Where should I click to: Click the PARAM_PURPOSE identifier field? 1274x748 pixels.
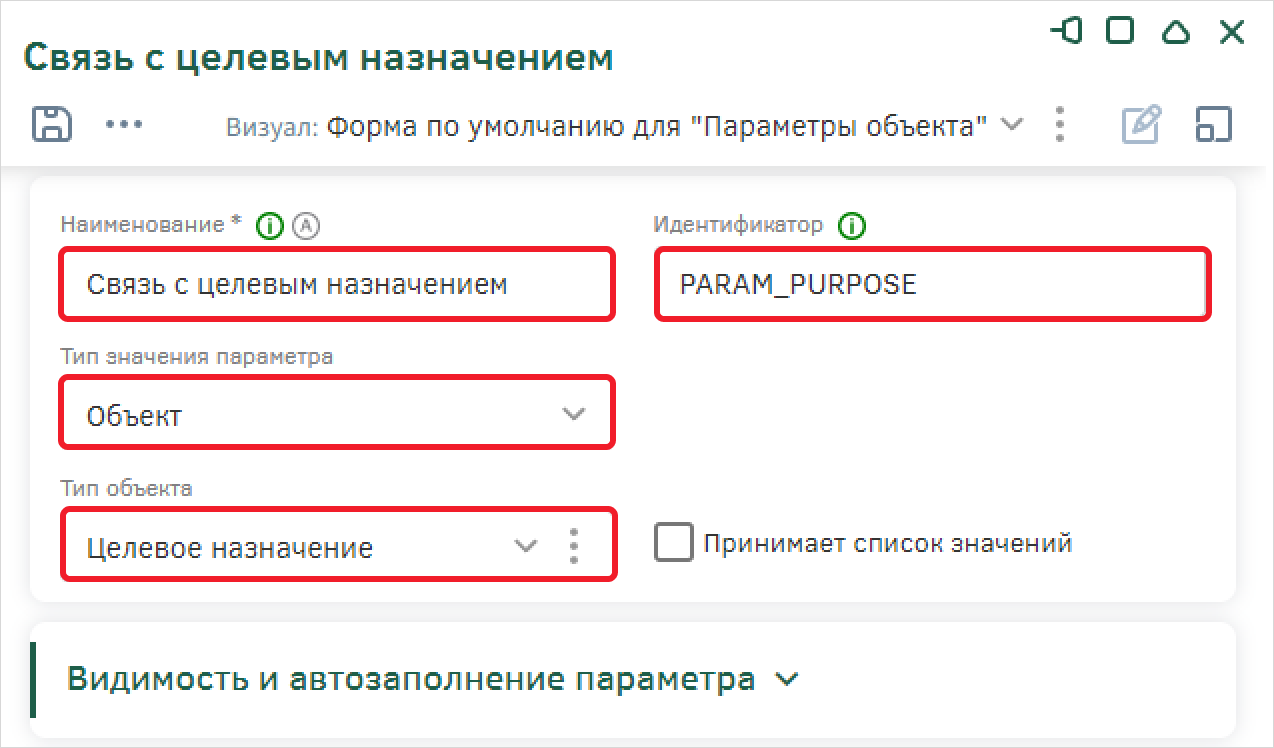(933, 284)
